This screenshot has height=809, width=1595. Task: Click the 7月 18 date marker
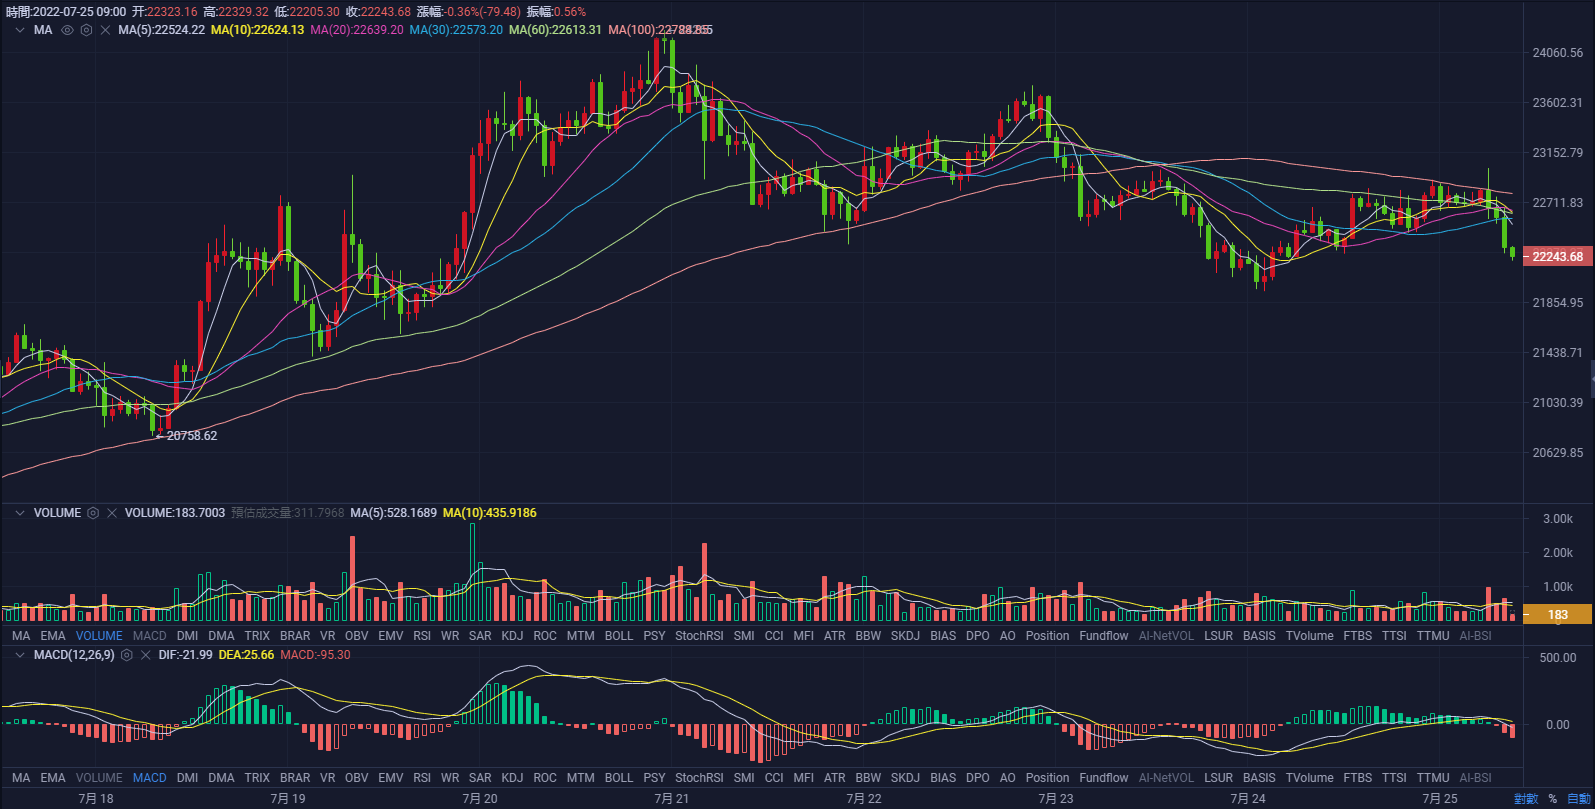click(96, 799)
